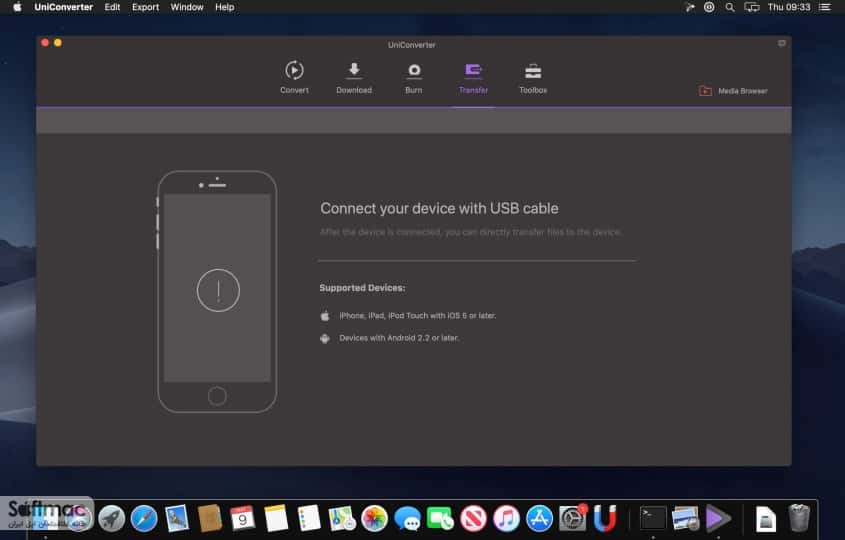Click the screen mirroring icon in the menu bar
Screen dimensions: 845x540
[x=752, y=7]
